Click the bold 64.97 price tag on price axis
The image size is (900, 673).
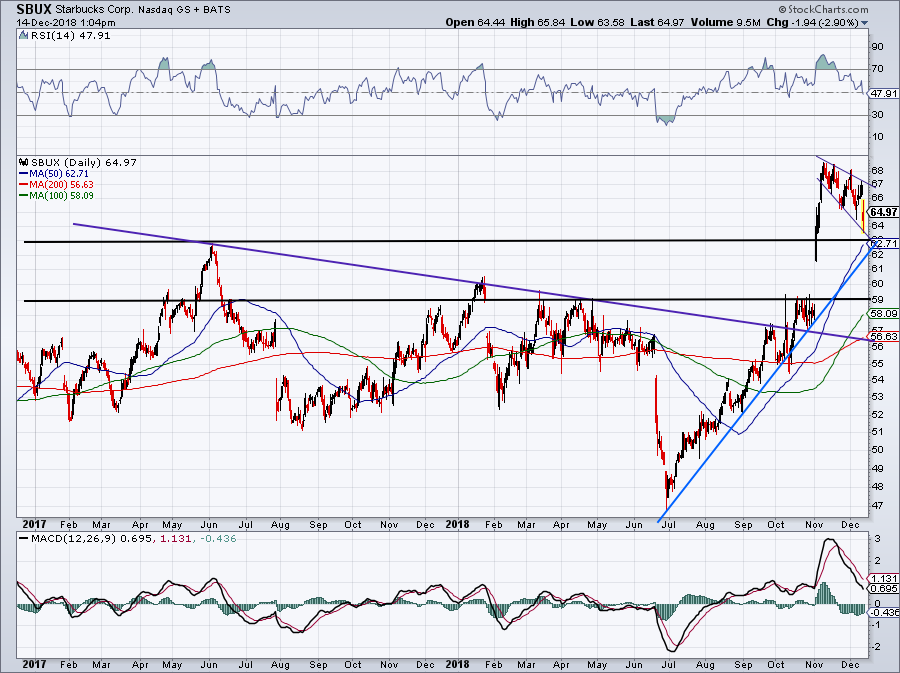coord(884,212)
